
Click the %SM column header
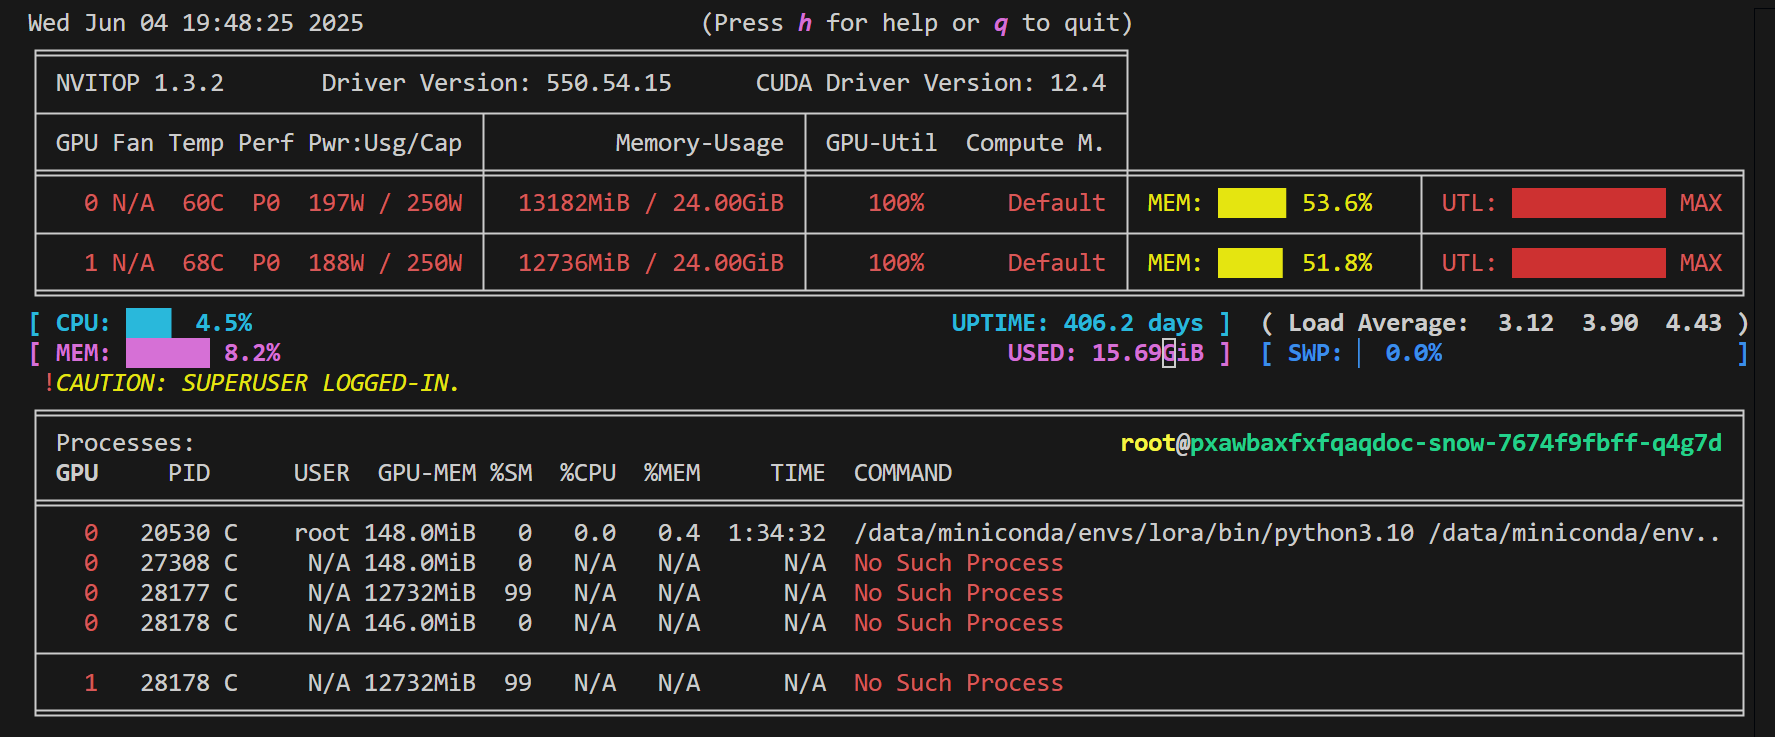point(511,473)
